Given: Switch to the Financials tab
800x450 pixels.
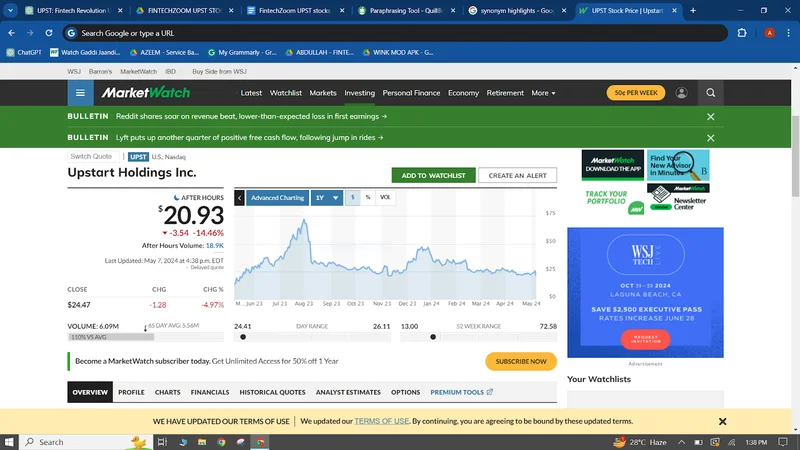Looking at the screenshot, I should tap(210, 392).
